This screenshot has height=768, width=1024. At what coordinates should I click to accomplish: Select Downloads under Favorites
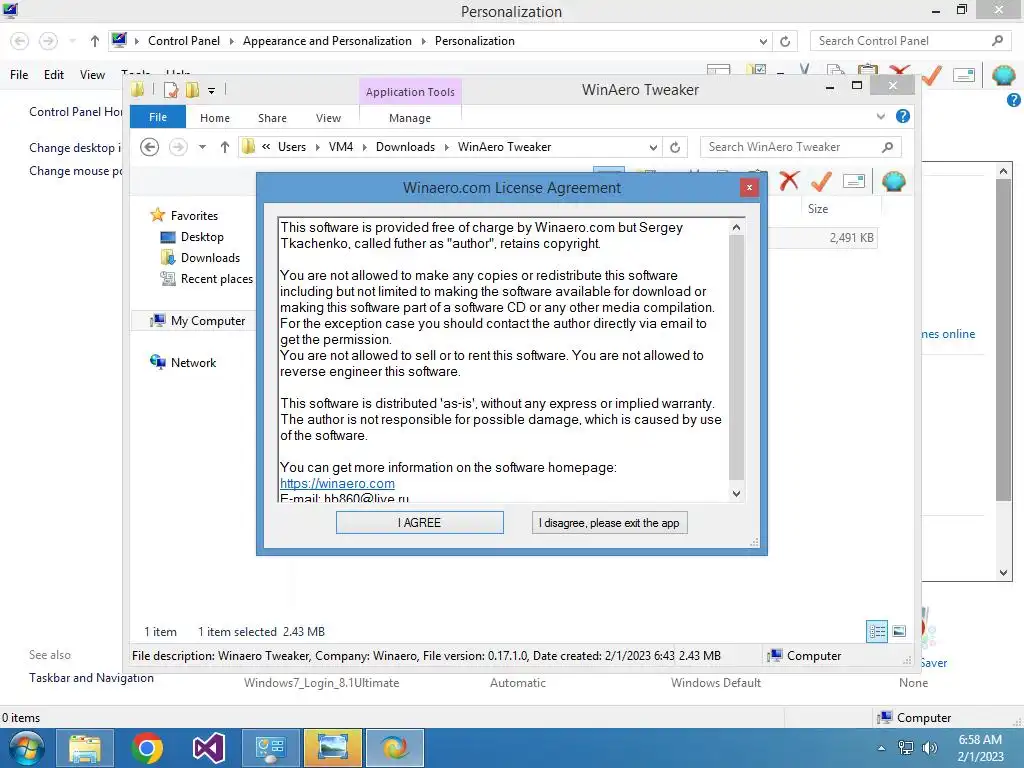pyautogui.click(x=210, y=257)
